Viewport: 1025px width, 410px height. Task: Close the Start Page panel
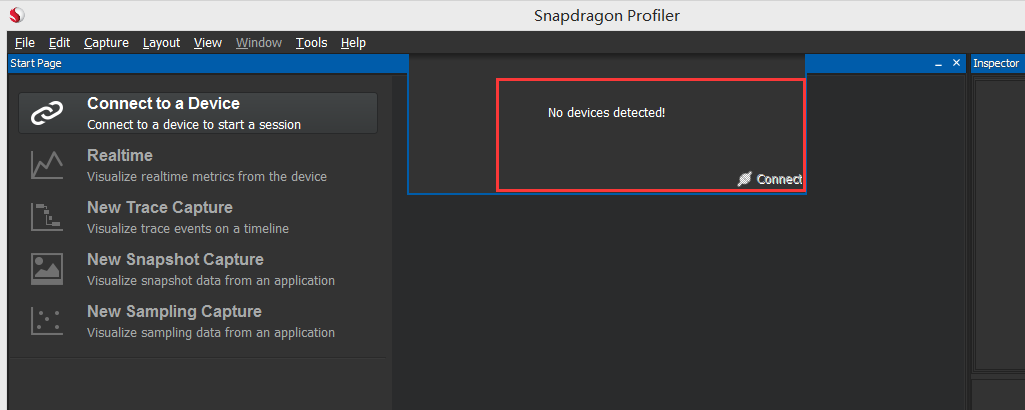click(956, 63)
